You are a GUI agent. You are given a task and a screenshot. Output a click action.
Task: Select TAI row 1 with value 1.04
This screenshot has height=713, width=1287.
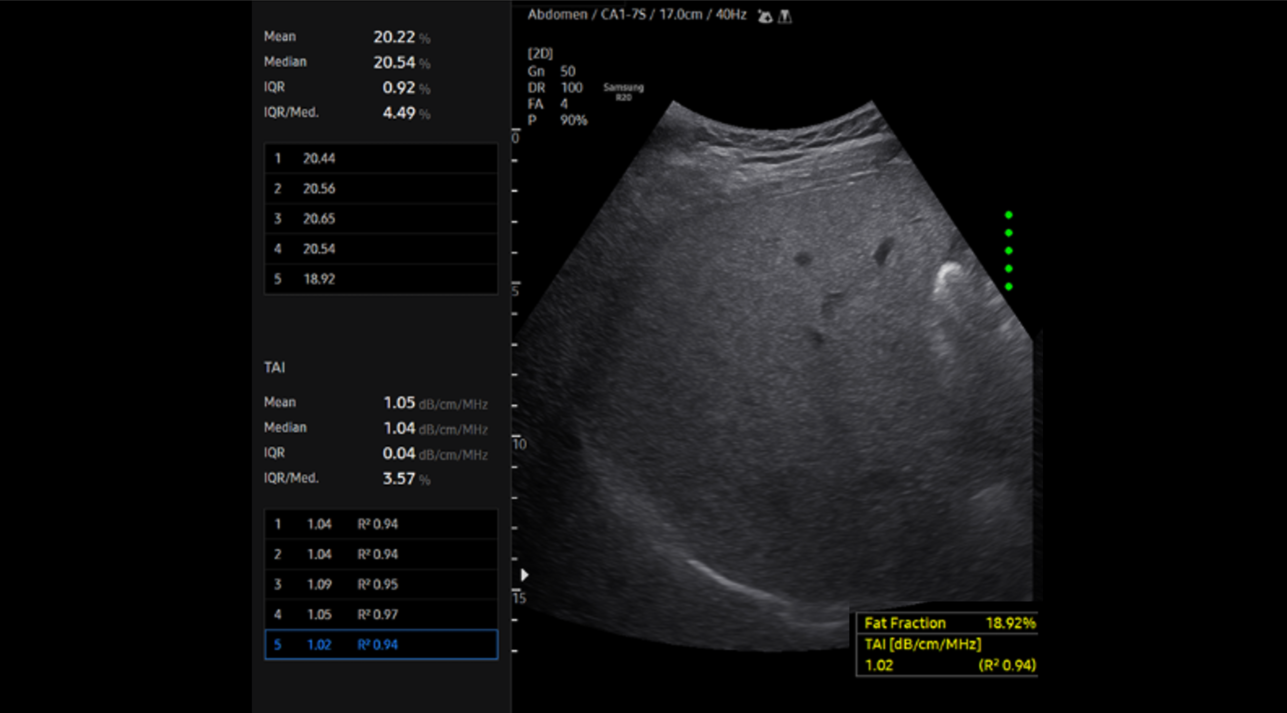pos(381,524)
